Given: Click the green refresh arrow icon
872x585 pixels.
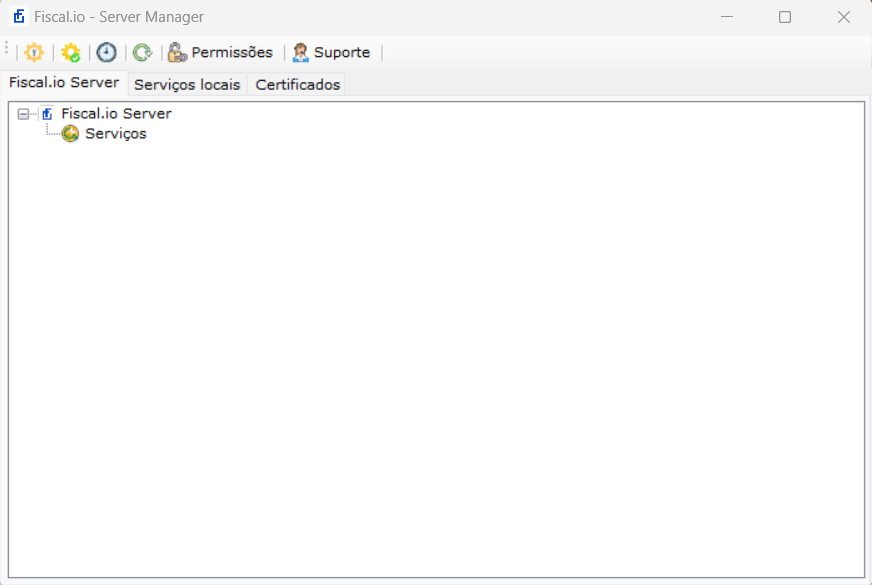Looking at the screenshot, I should click(x=142, y=52).
